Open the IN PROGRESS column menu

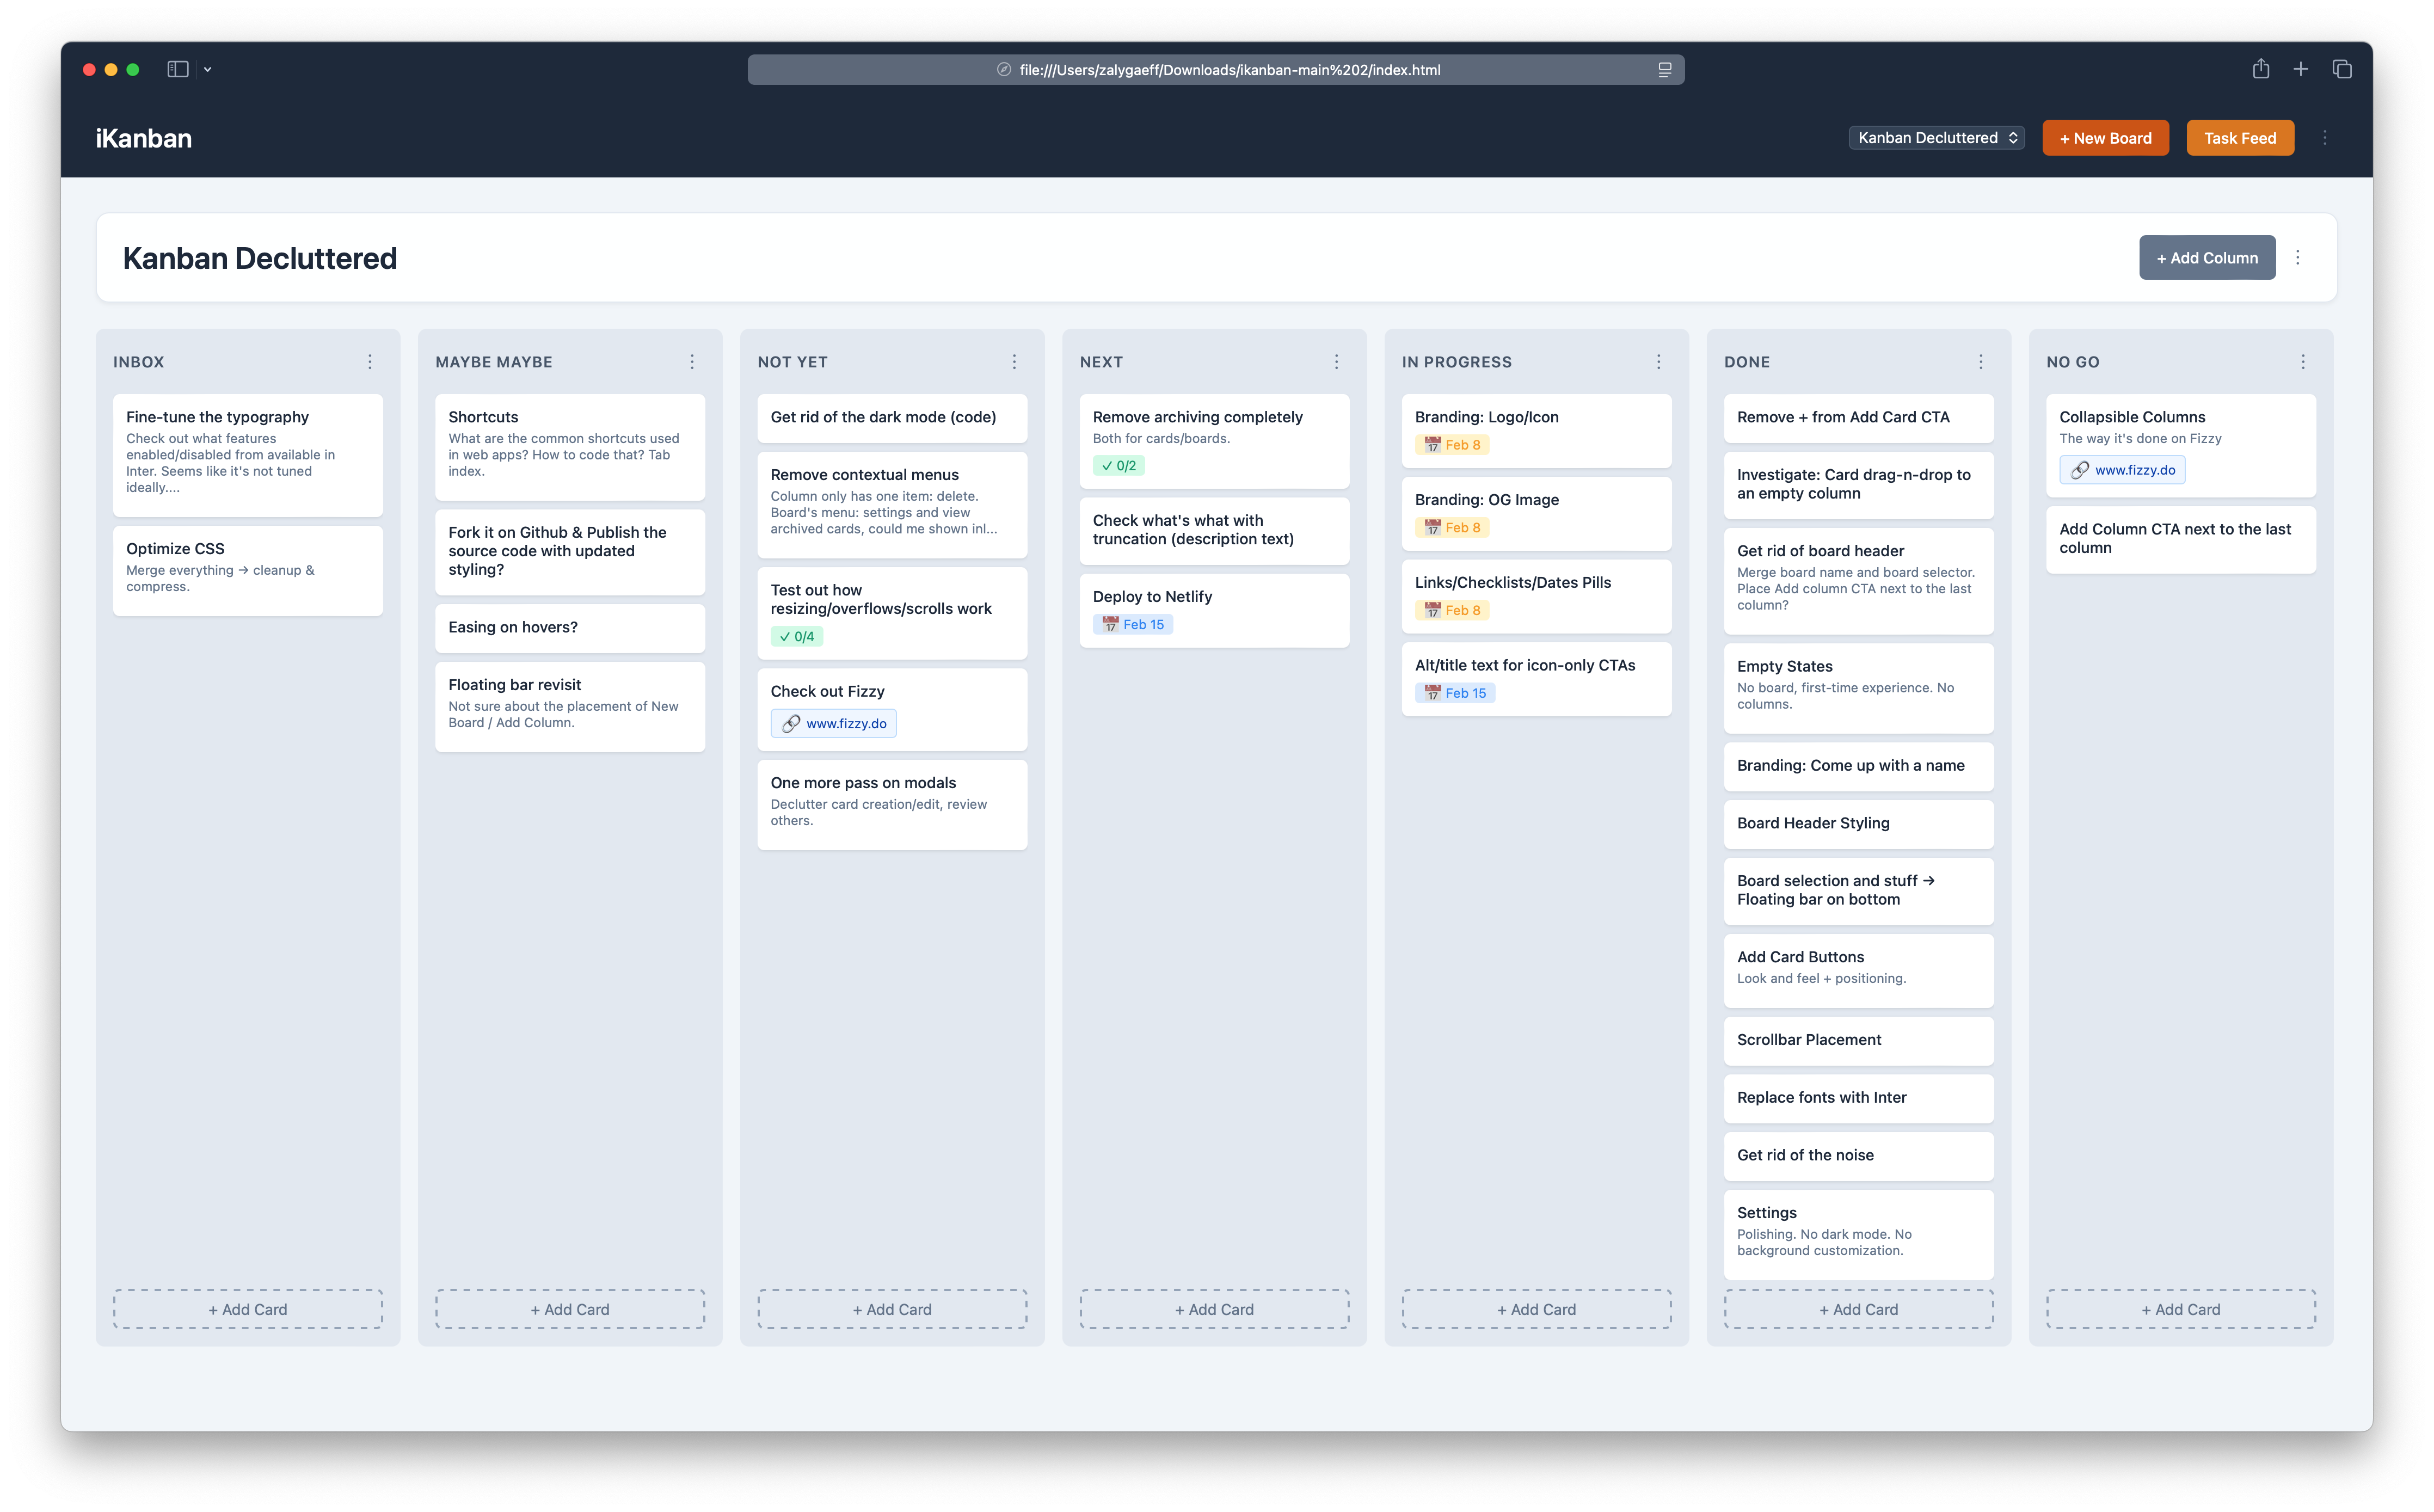point(1658,362)
